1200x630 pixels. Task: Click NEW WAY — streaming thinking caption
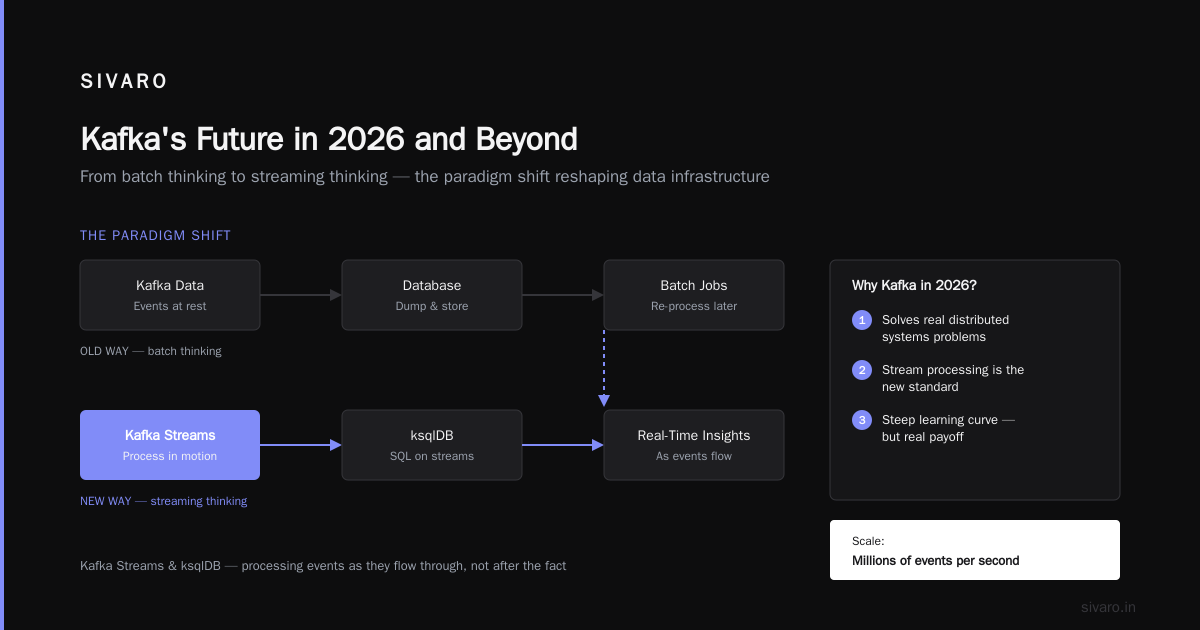[163, 501]
